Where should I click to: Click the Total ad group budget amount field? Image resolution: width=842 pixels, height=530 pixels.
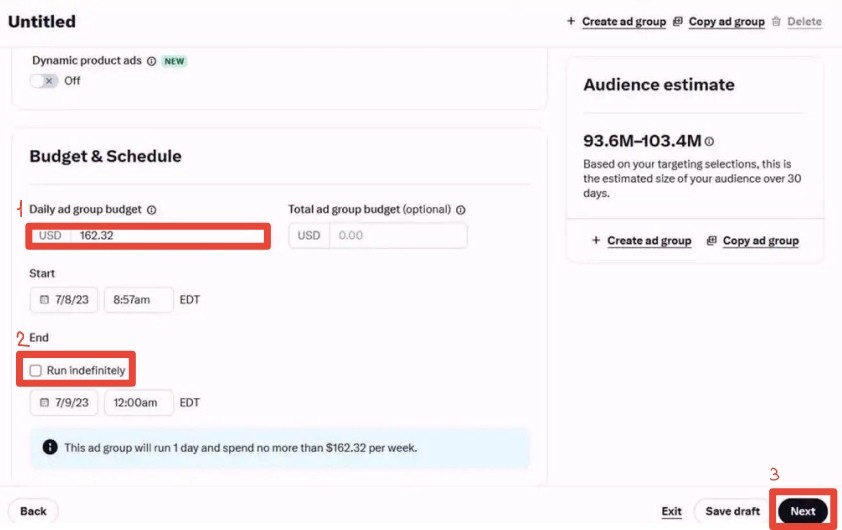[398, 236]
